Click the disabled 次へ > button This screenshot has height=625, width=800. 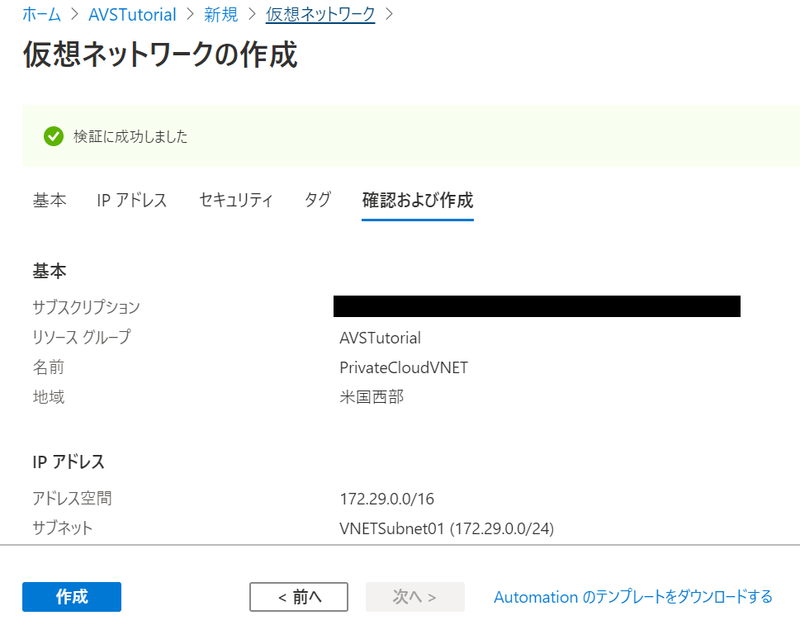click(415, 597)
